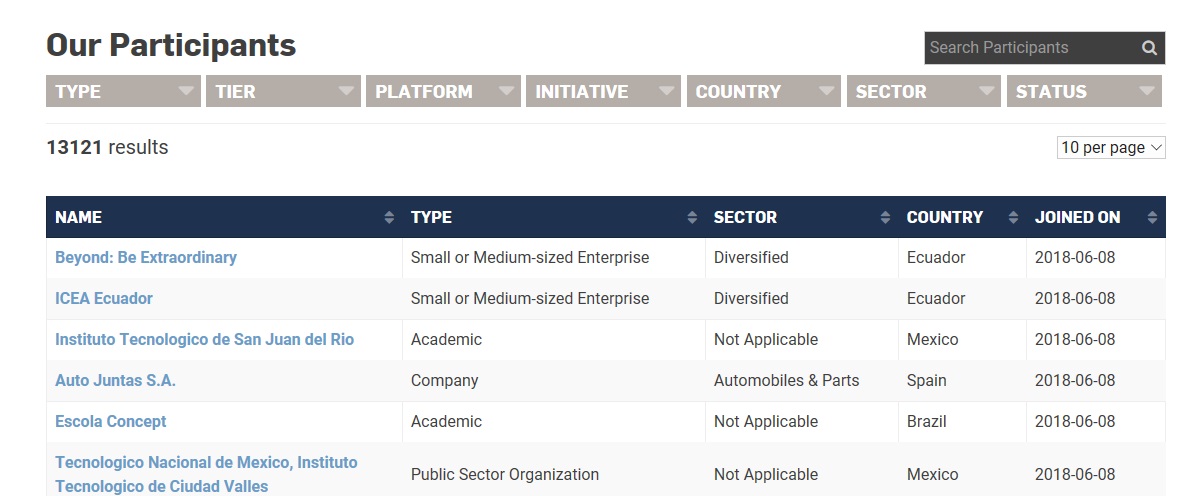Open the TIER filter dropdown
The image size is (1204, 496).
coord(283,91)
